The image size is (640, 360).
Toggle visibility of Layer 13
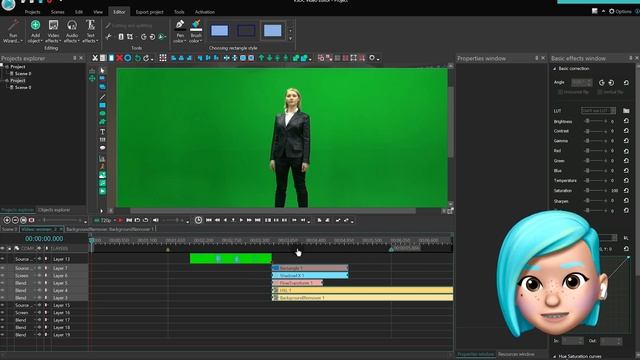[3, 259]
